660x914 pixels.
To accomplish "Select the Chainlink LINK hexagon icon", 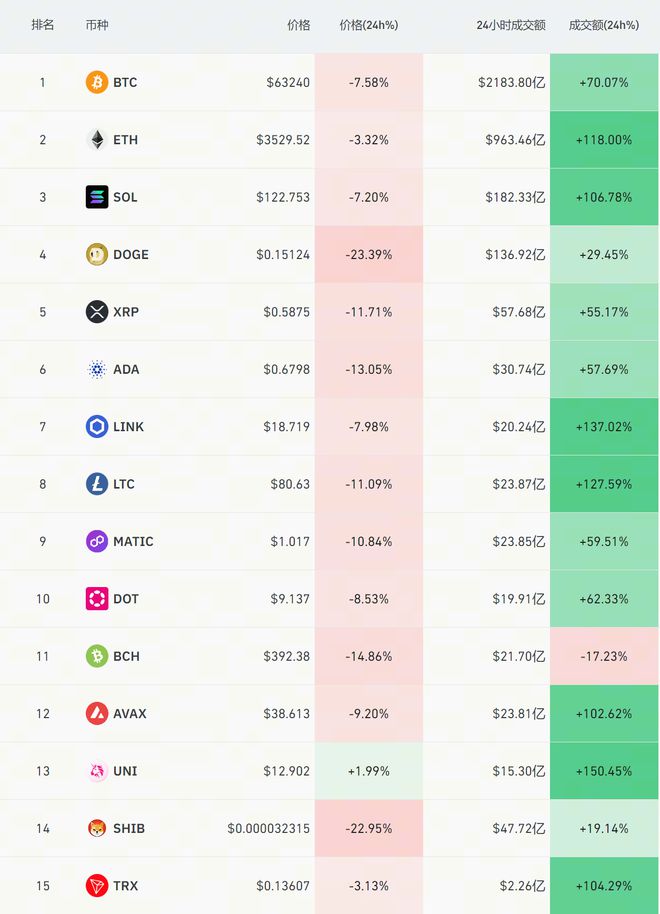I will [x=97, y=427].
